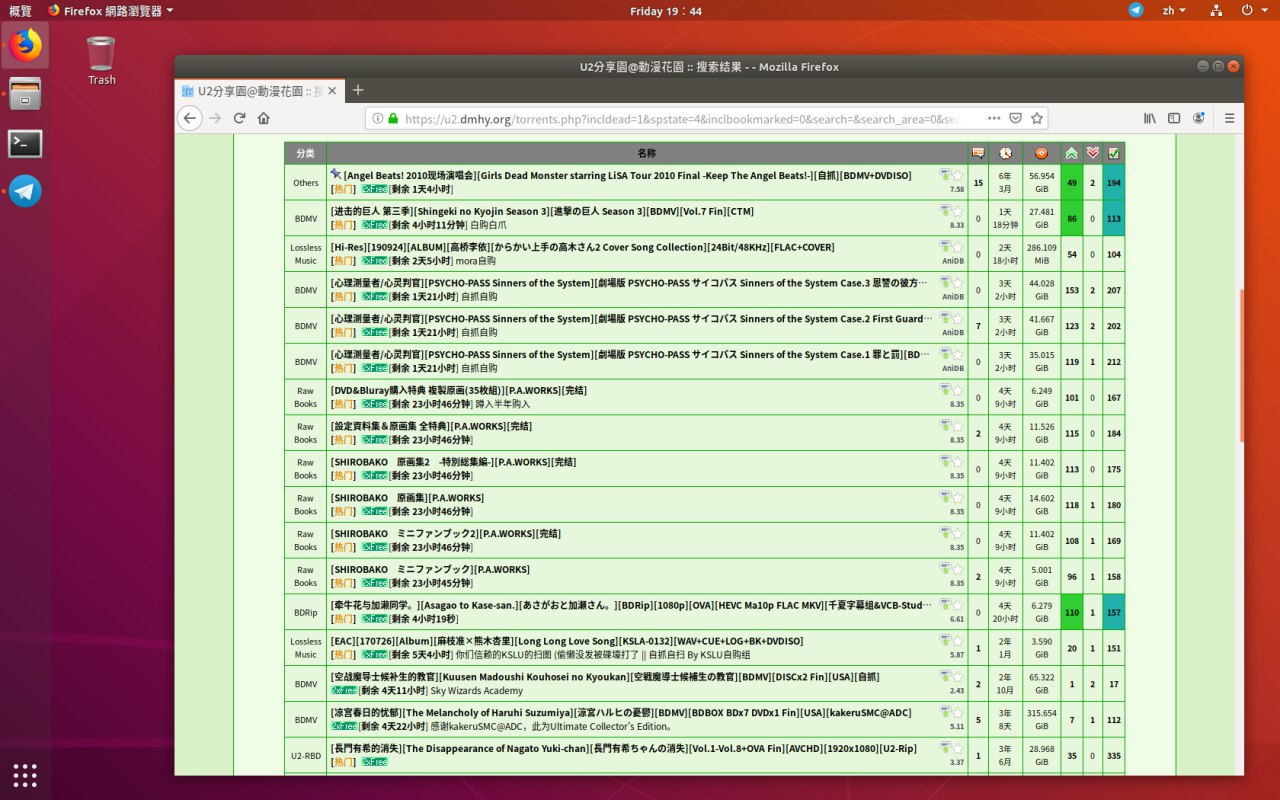Sort by leechers red down-arrows icon
Image resolution: width=1280 pixels, height=800 pixels.
[x=1092, y=153]
